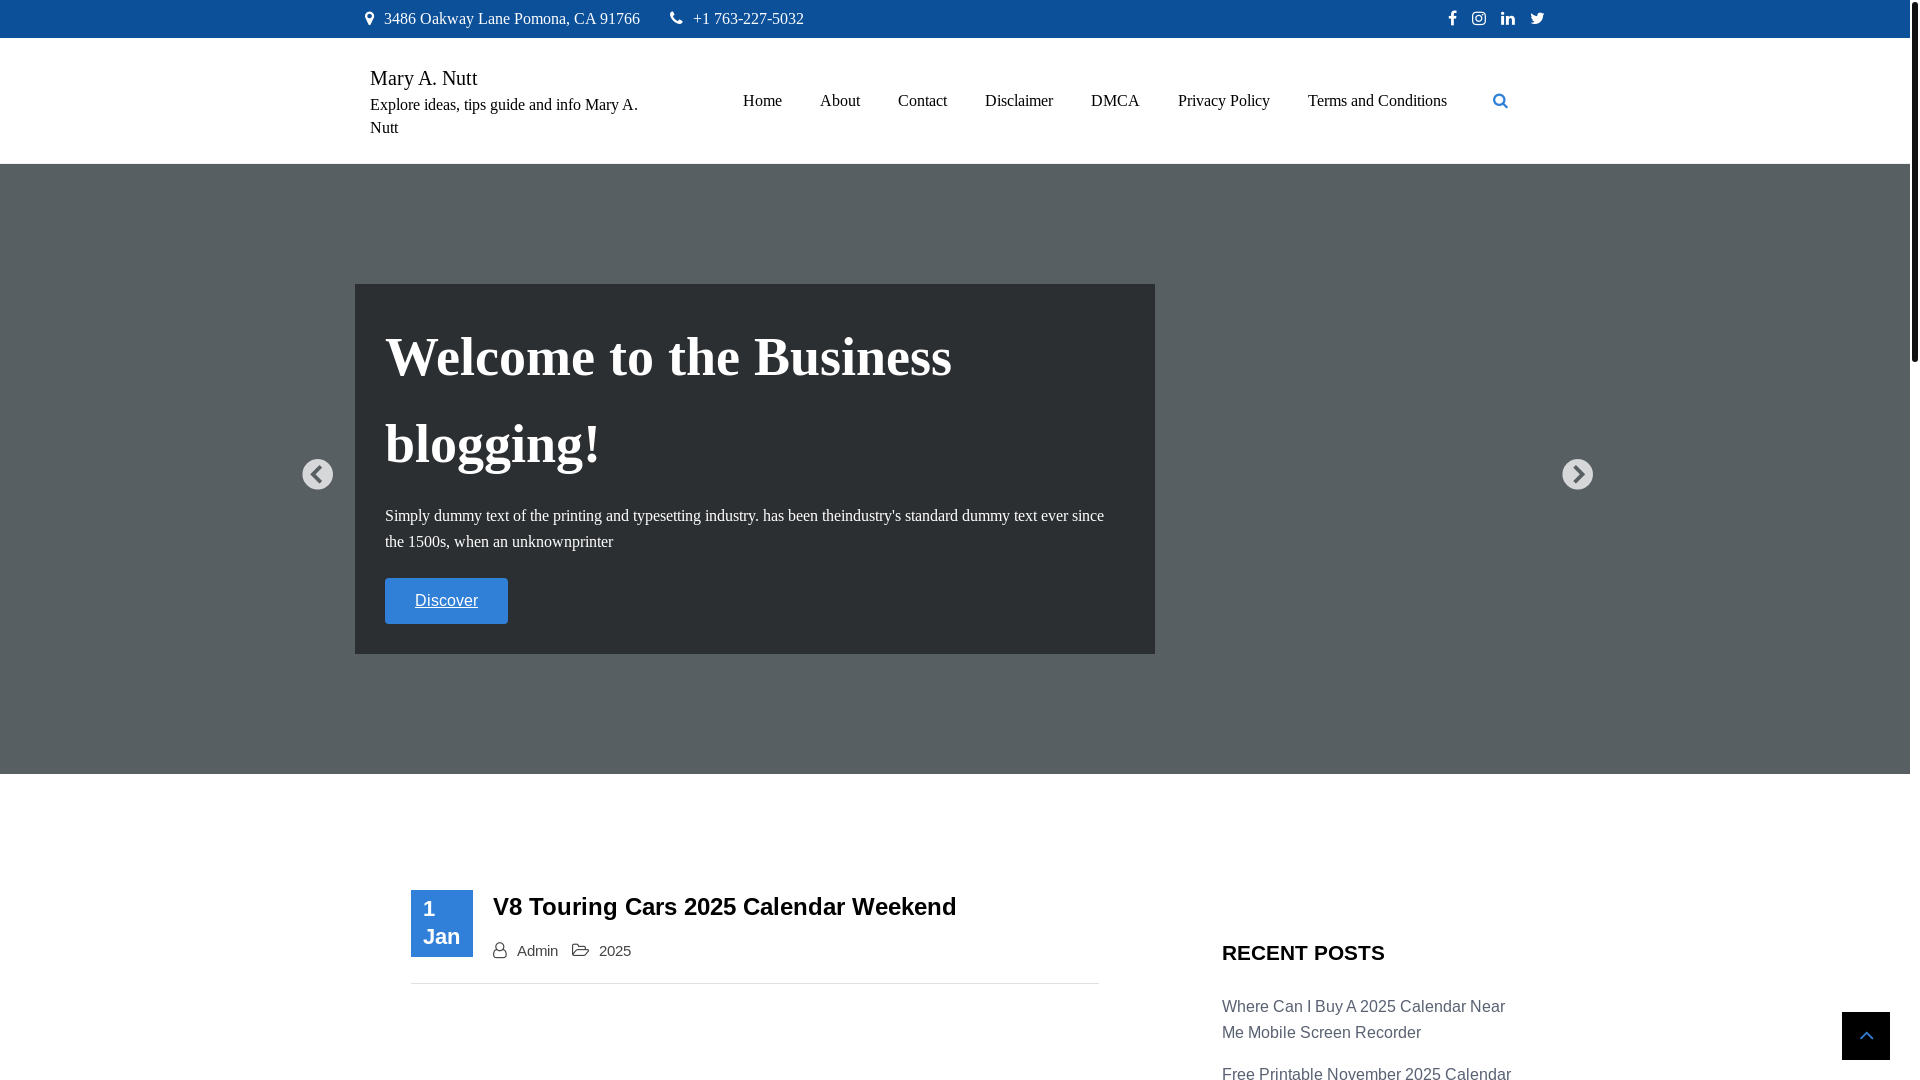Click the location pin icon
The image size is (1920, 1080).
[x=369, y=18]
